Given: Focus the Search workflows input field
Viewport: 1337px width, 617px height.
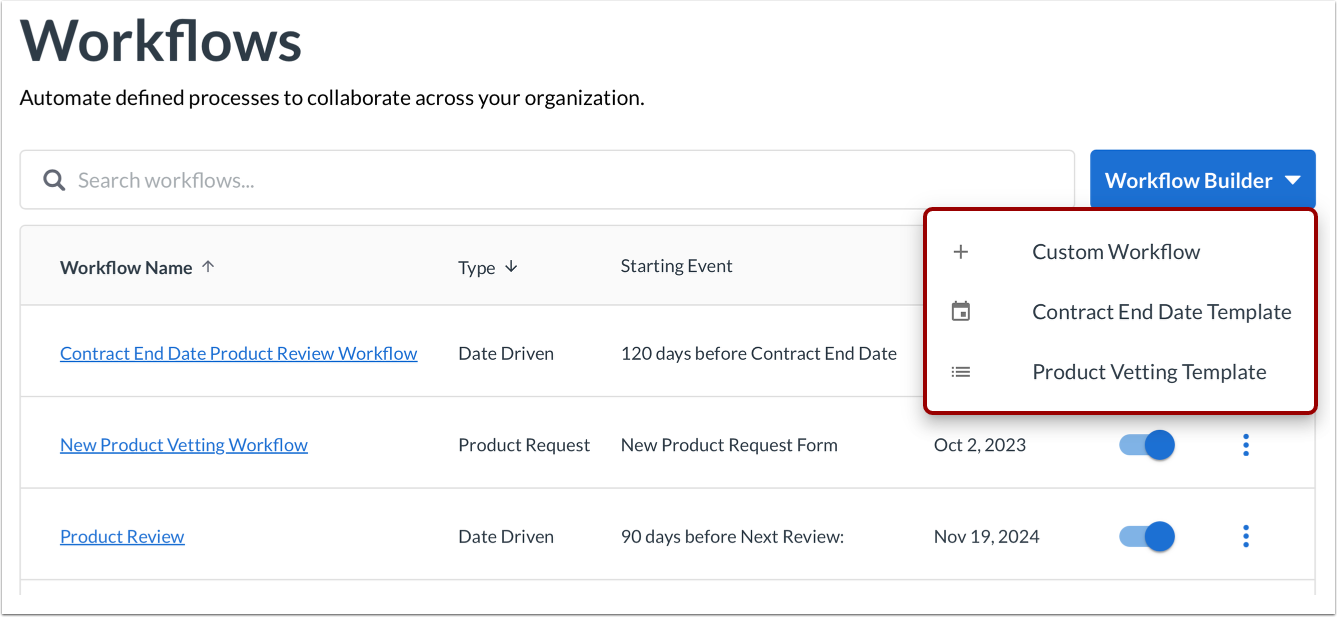Looking at the screenshot, I should (x=560, y=180).
